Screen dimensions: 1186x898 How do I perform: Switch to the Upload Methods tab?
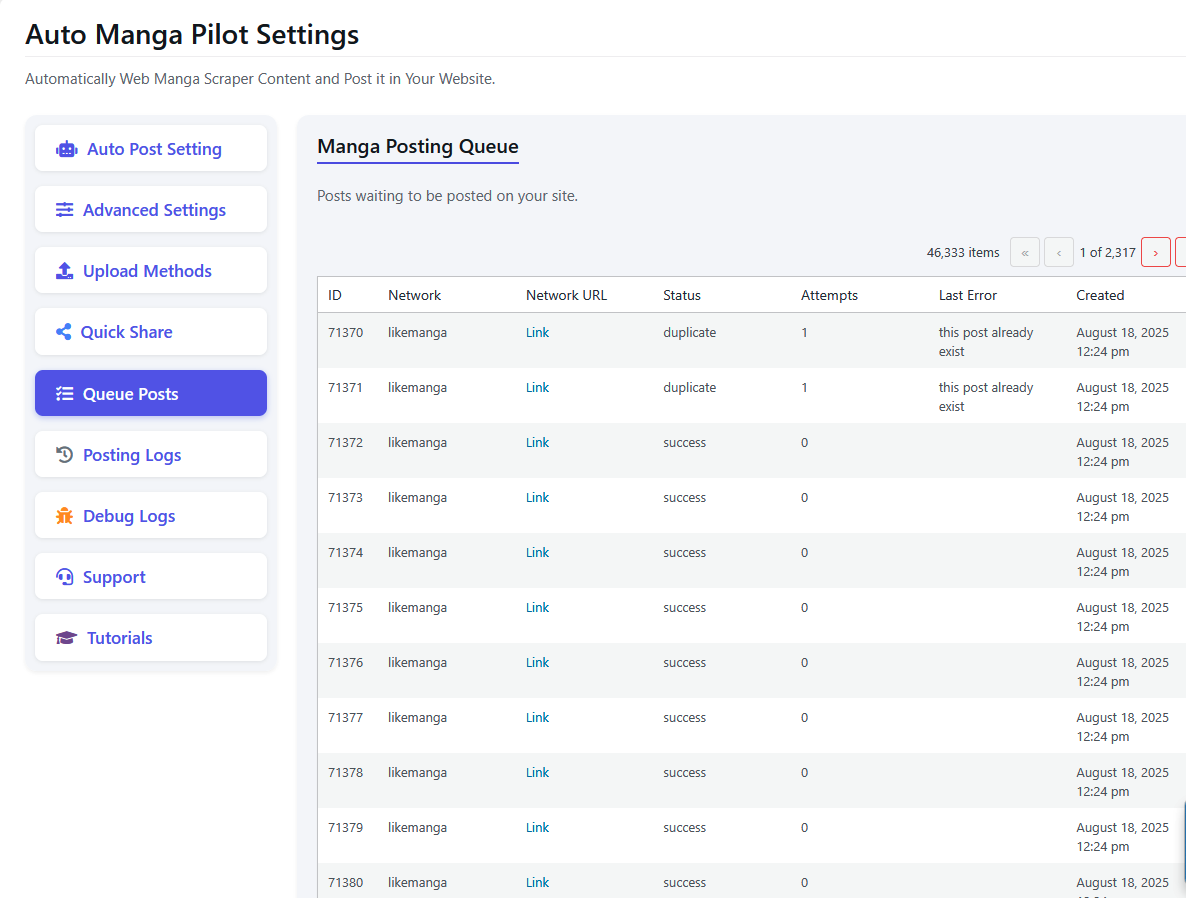click(147, 271)
